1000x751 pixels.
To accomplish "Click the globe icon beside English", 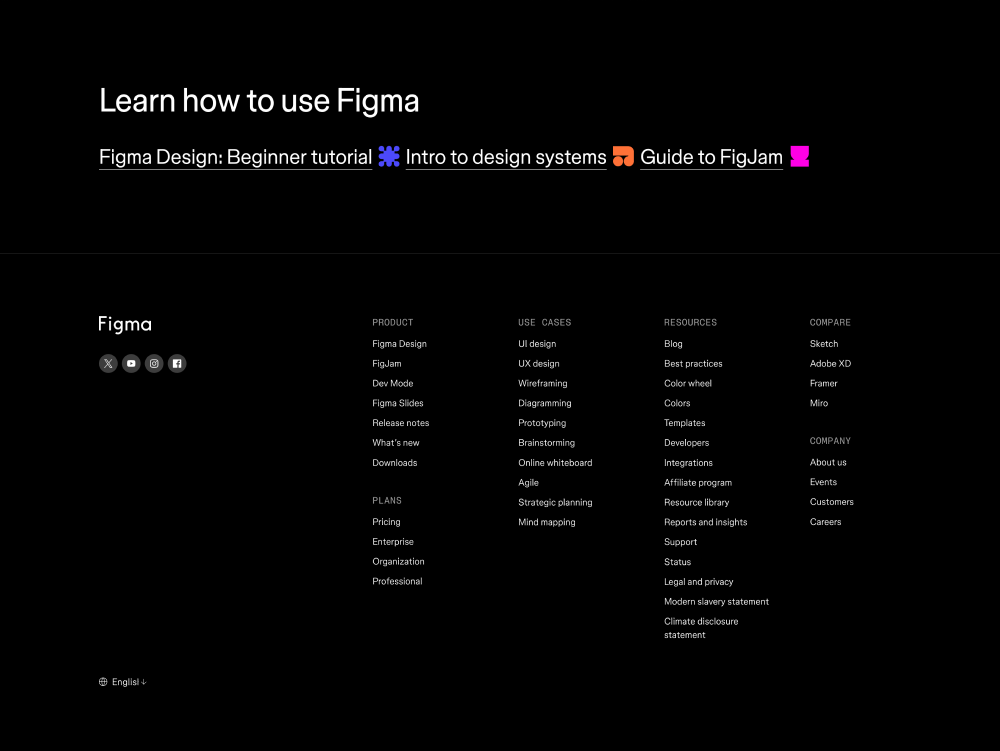I will (x=103, y=682).
